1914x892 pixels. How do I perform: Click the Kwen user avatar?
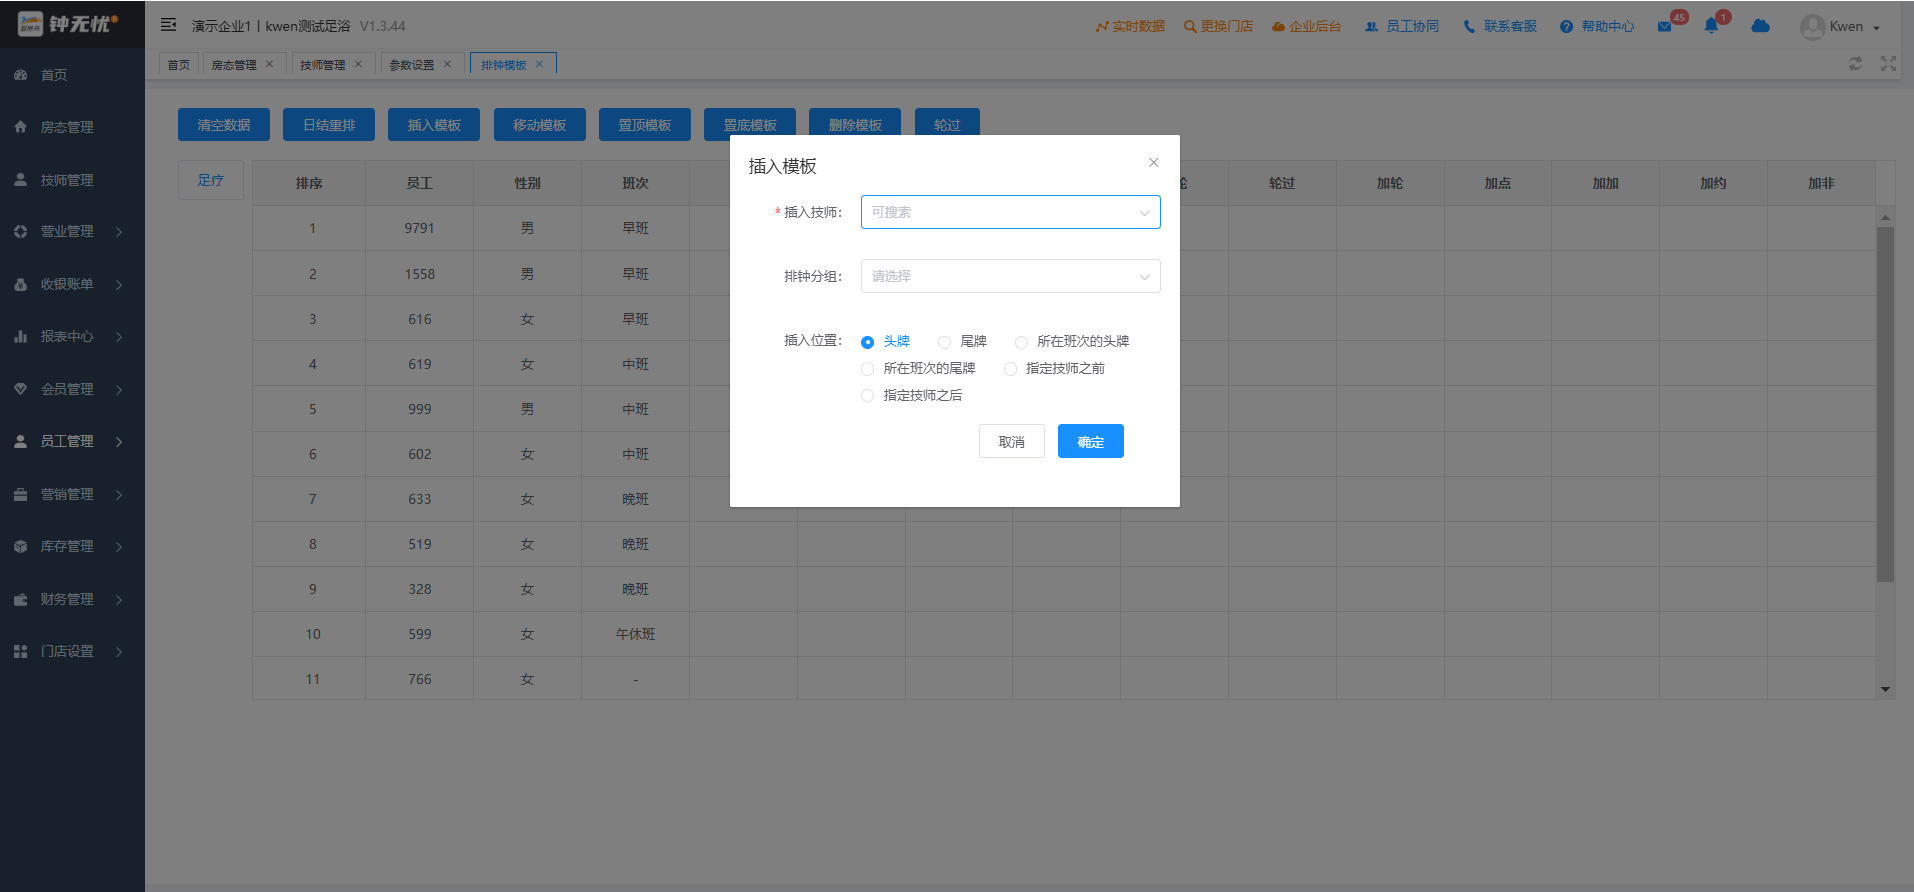tap(1812, 27)
